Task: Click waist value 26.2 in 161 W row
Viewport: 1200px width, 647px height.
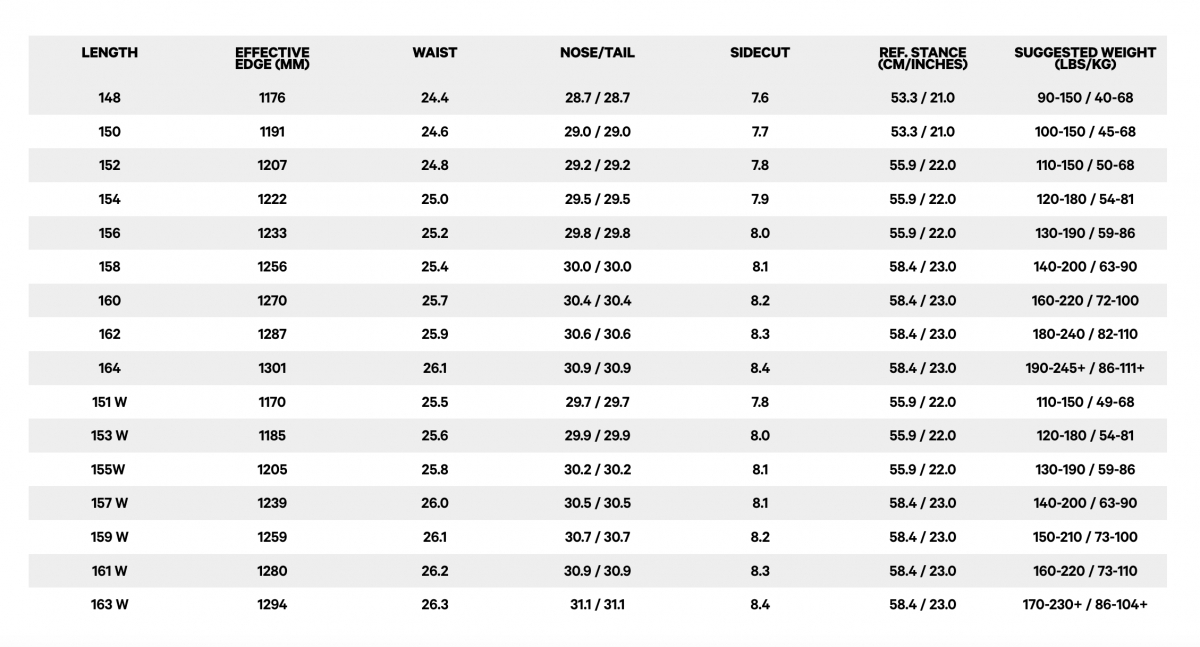Action: coord(435,570)
